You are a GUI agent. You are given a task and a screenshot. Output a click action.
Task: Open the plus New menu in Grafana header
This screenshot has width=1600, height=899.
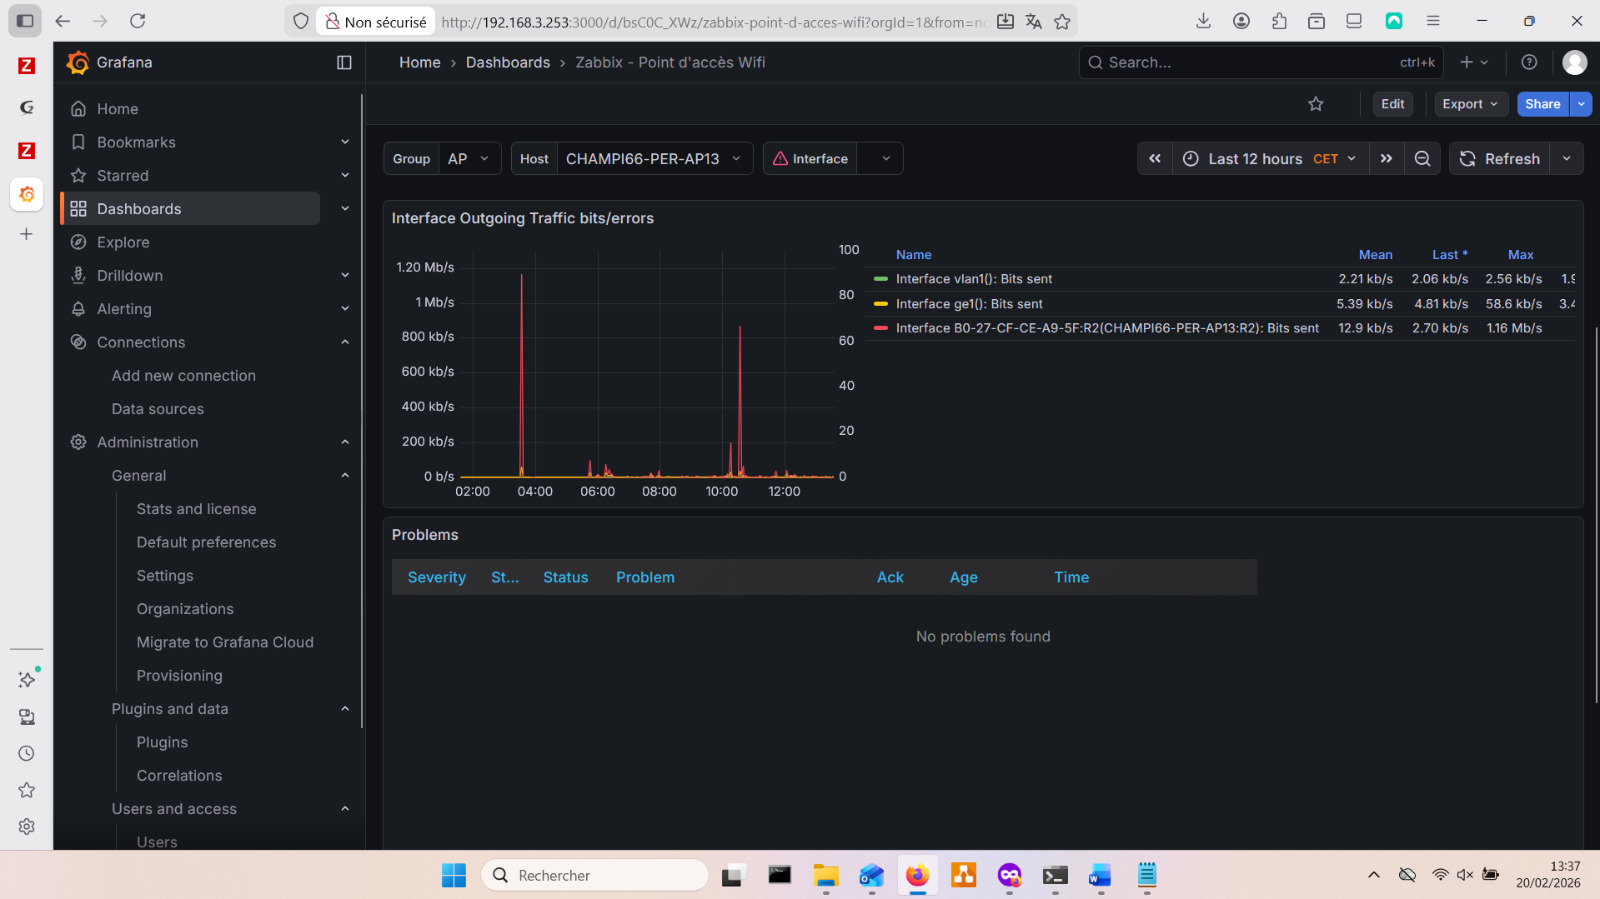[x=1474, y=62]
